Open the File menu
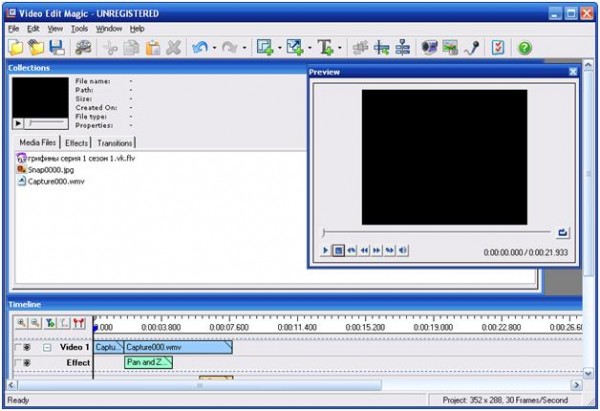600x411 pixels. (x=13, y=29)
